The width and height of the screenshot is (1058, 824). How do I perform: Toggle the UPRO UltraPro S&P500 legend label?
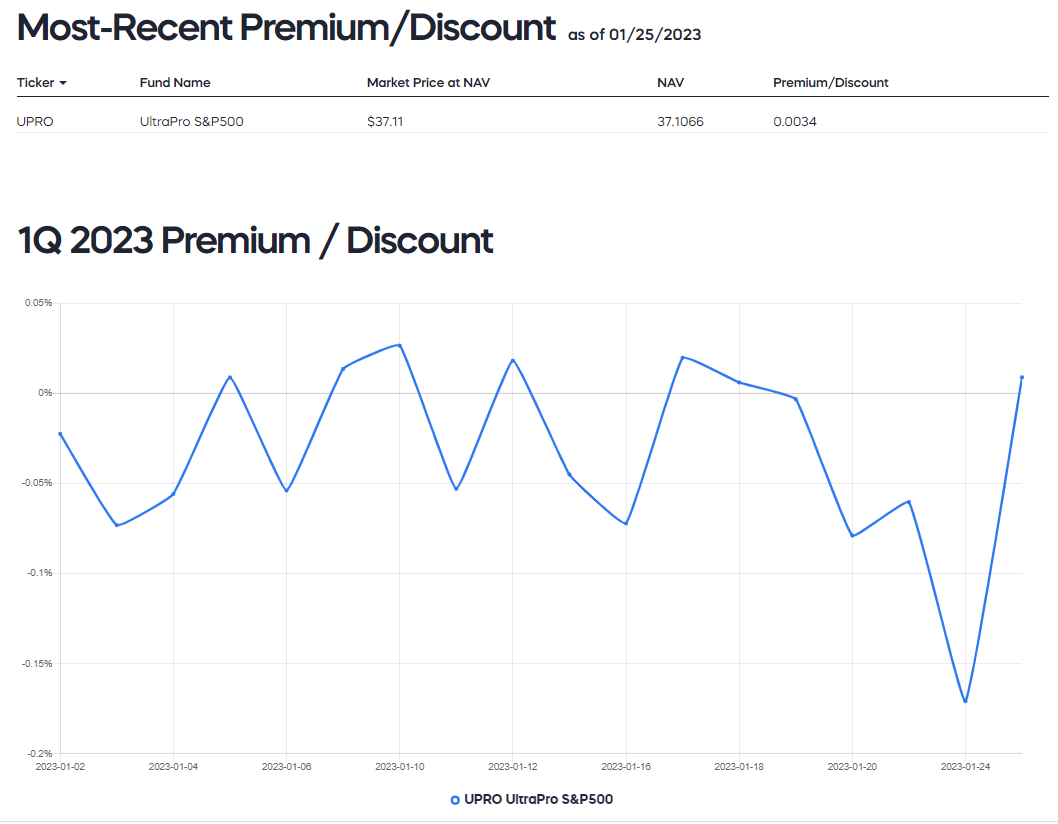(x=538, y=800)
